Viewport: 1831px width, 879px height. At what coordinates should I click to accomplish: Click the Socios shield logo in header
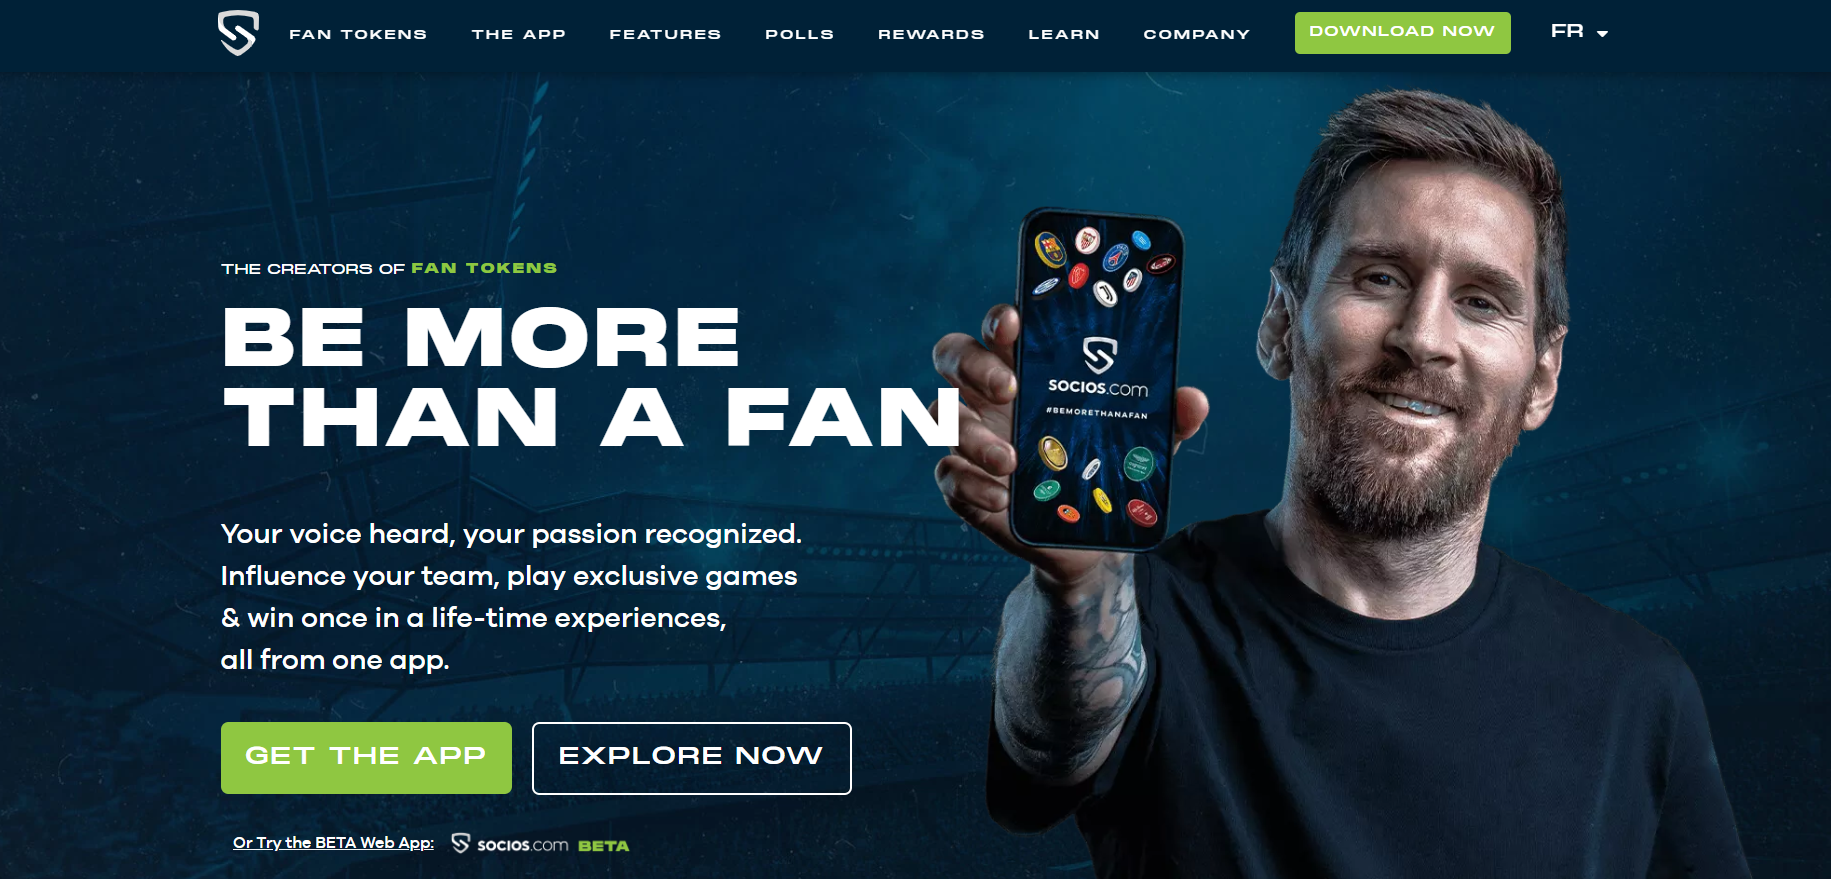point(238,33)
